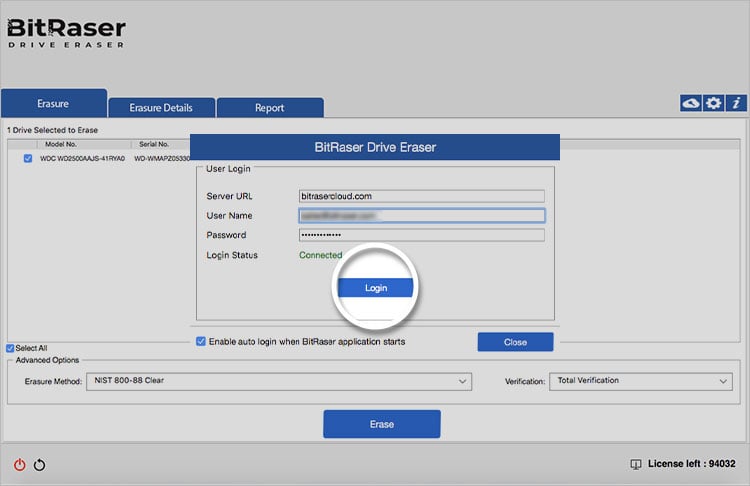Image resolution: width=750 pixels, height=486 pixels.
Task: Switch to the Erasure Details tab
Action: pos(161,108)
